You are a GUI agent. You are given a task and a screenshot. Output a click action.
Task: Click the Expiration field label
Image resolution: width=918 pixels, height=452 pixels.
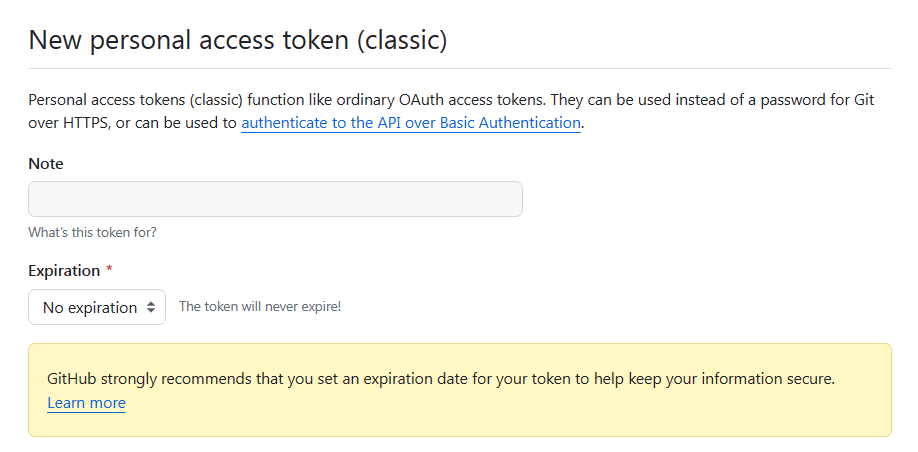pos(64,271)
